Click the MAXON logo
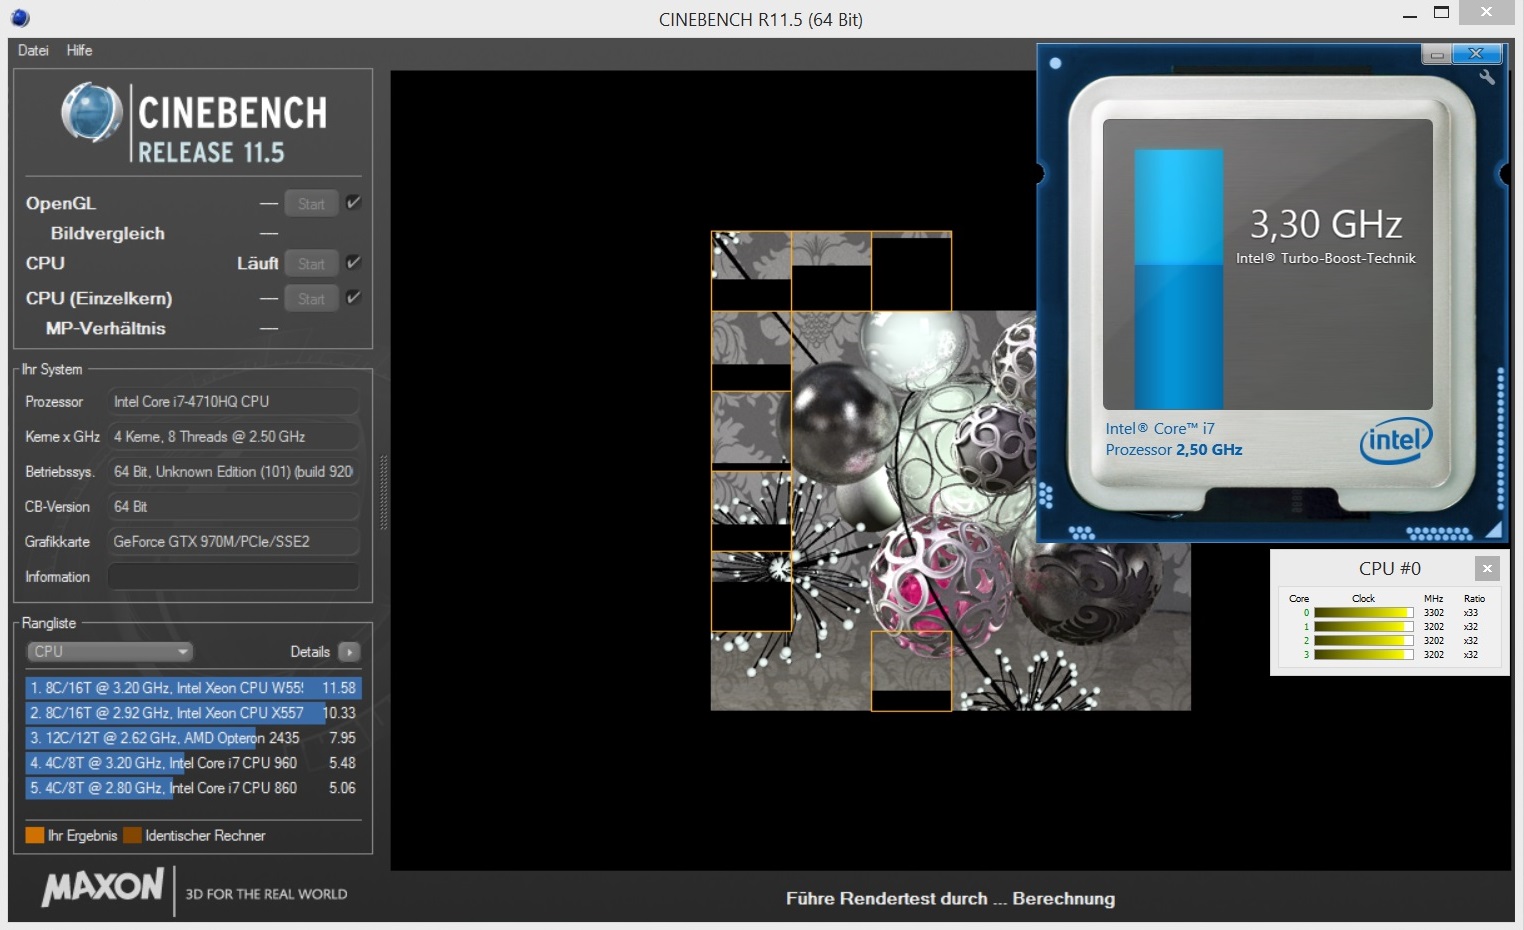This screenshot has height=930, width=1524. point(103,888)
